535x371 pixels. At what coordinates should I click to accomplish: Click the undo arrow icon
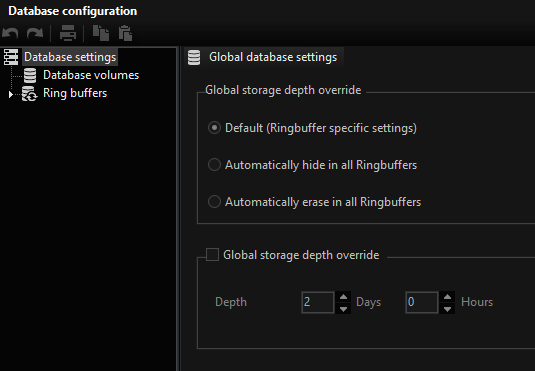coord(10,33)
